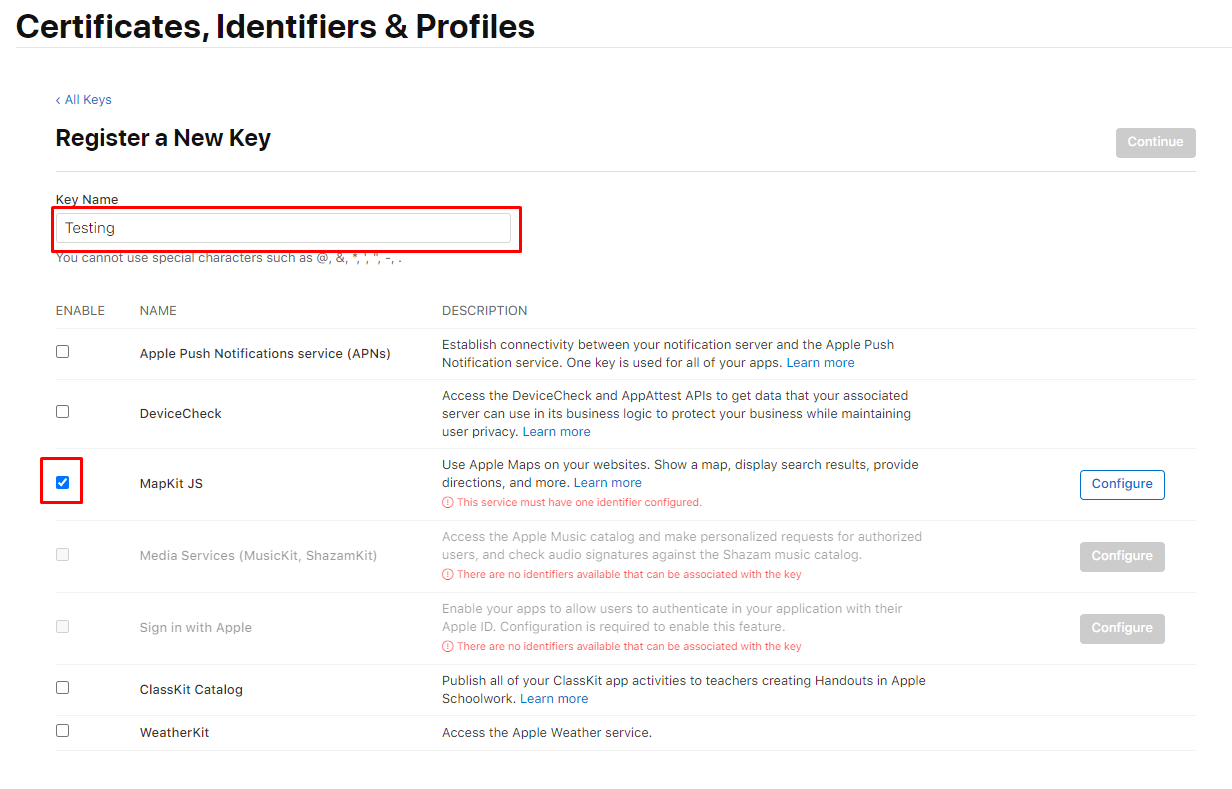Click the Sign in with Apple warning icon
Screen dimensions: 1232x789
tap(448, 647)
